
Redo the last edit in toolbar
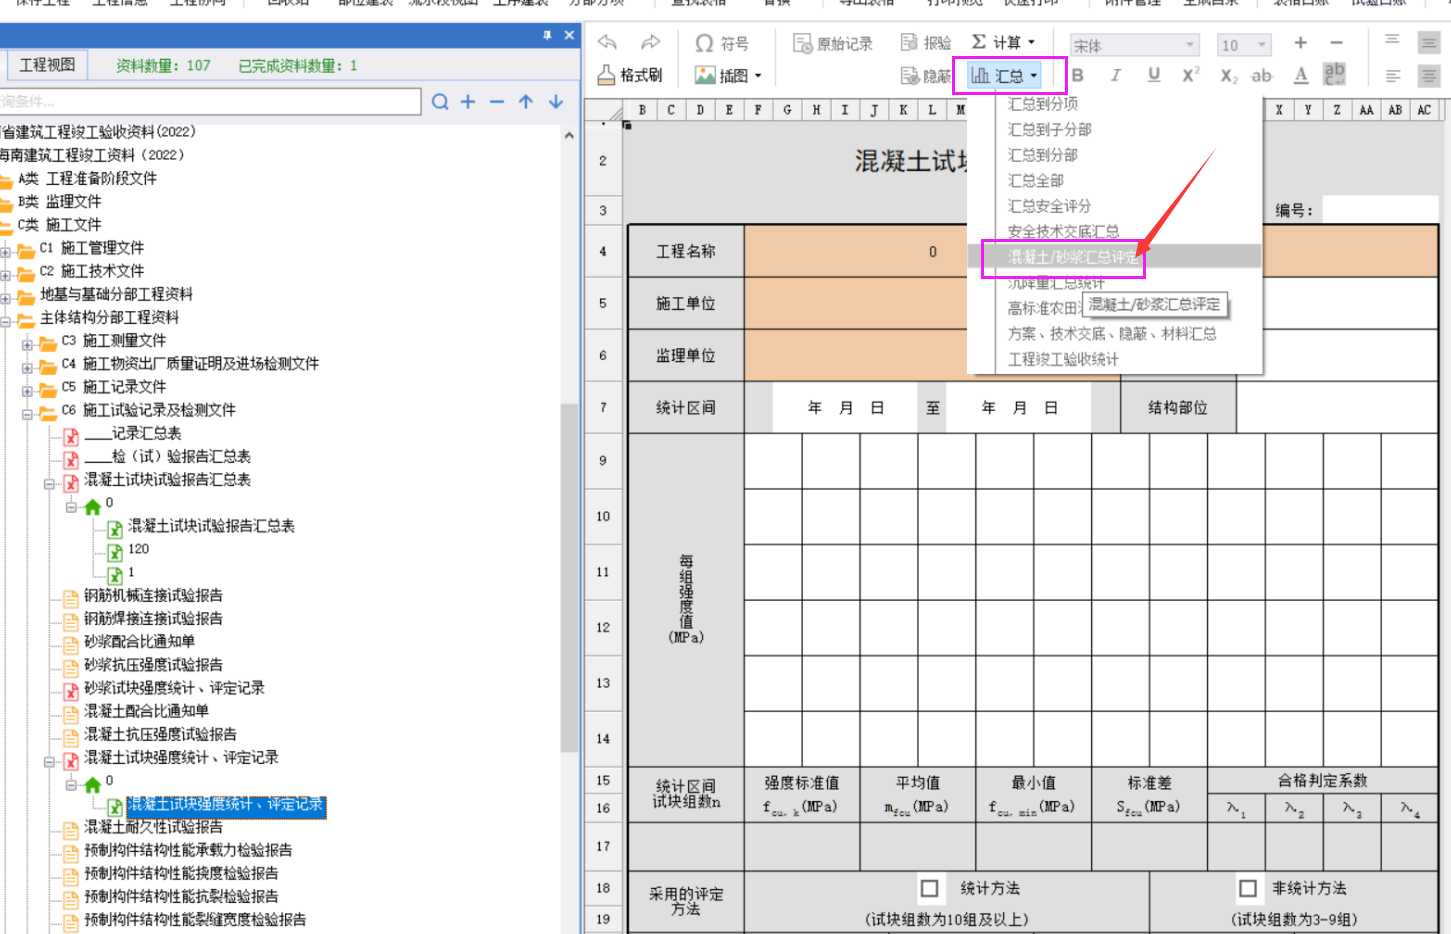coord(651,42)
